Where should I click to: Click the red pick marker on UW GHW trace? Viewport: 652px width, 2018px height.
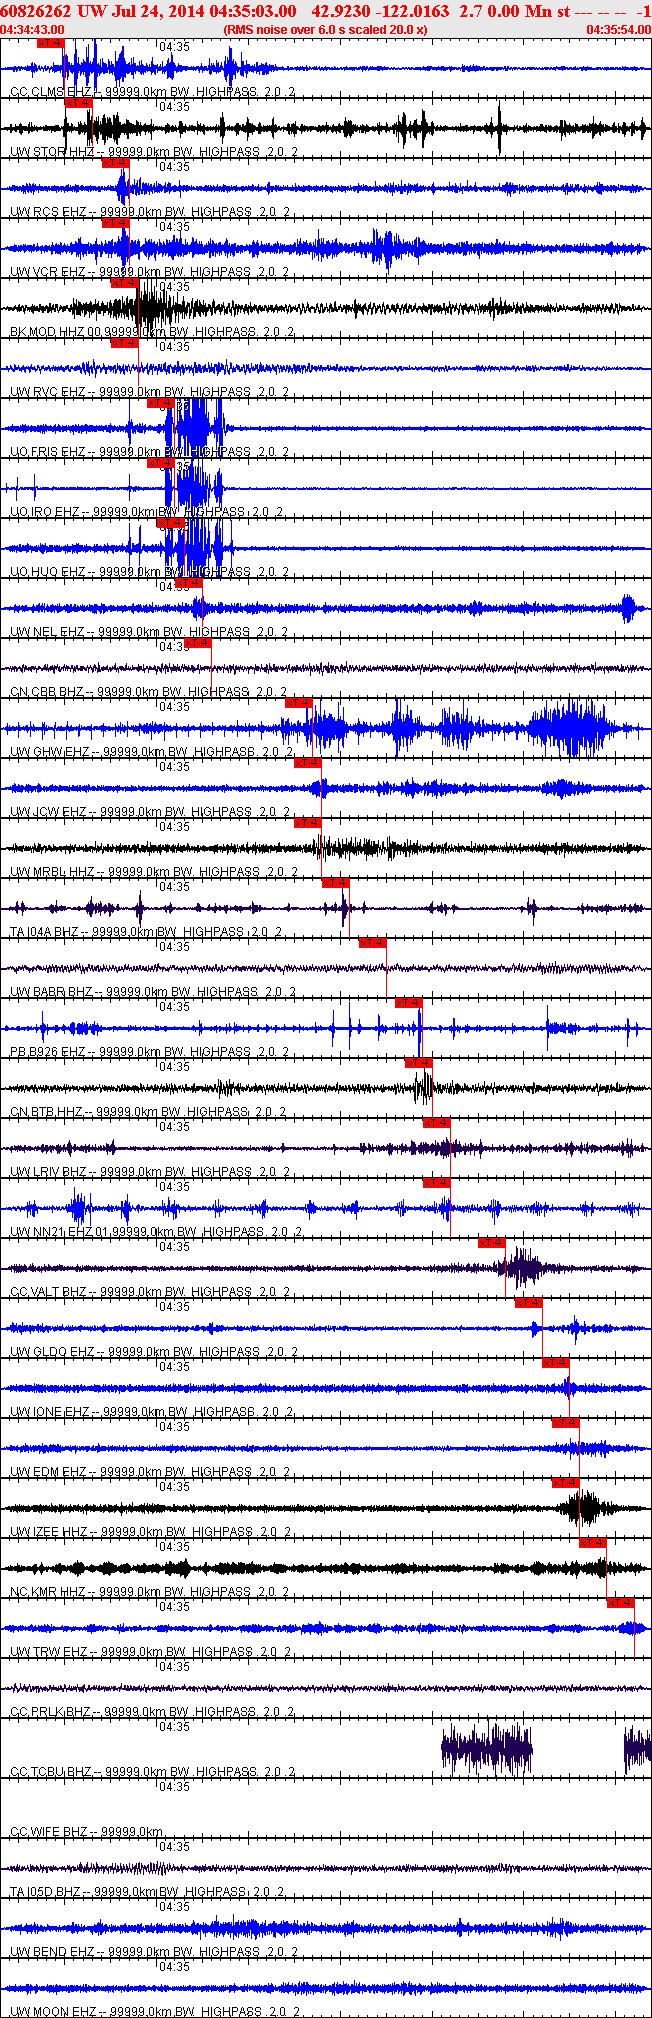point(298,703)
